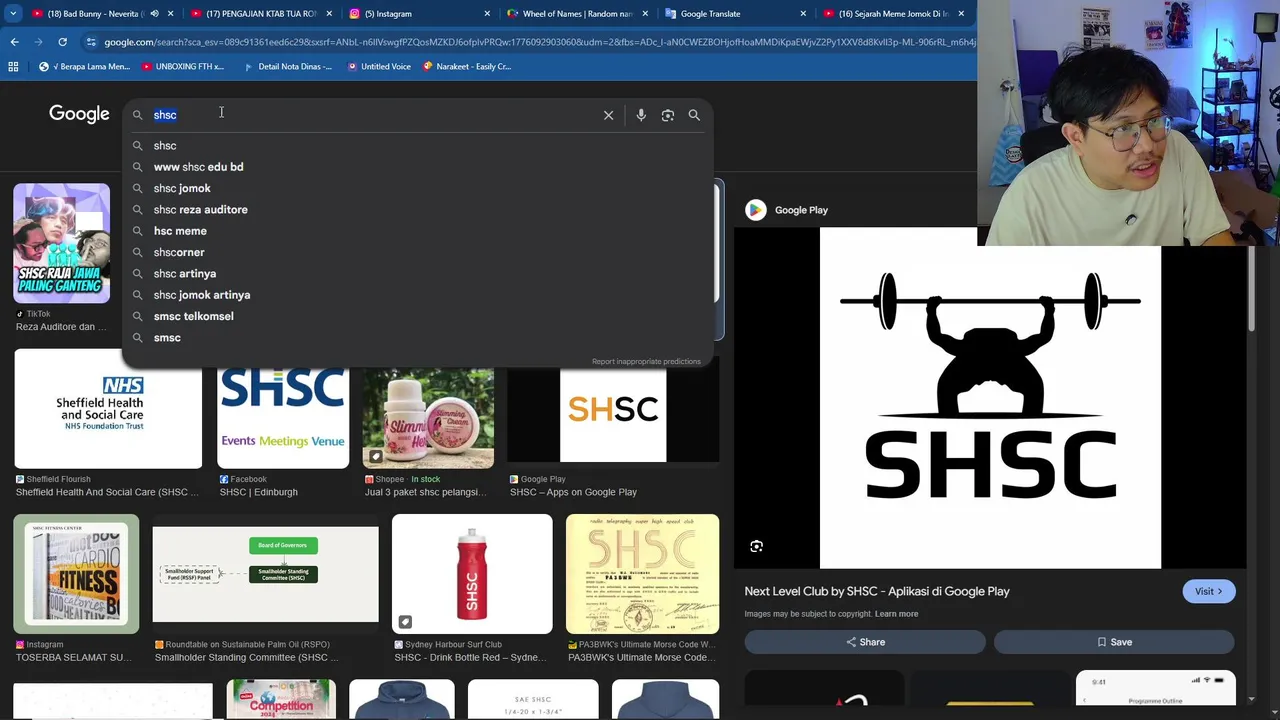Click the Google logo
Viewport: 1280px width, 720px height.
(79, 114)
